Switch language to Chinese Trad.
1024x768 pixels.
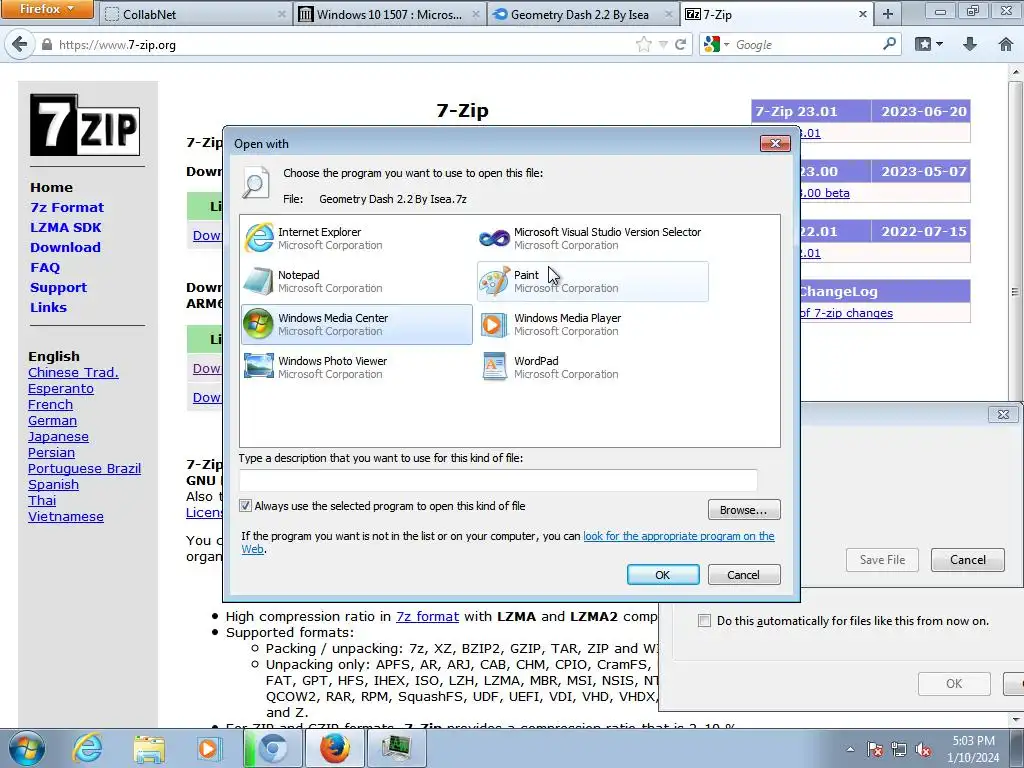[x=73, y=372]
